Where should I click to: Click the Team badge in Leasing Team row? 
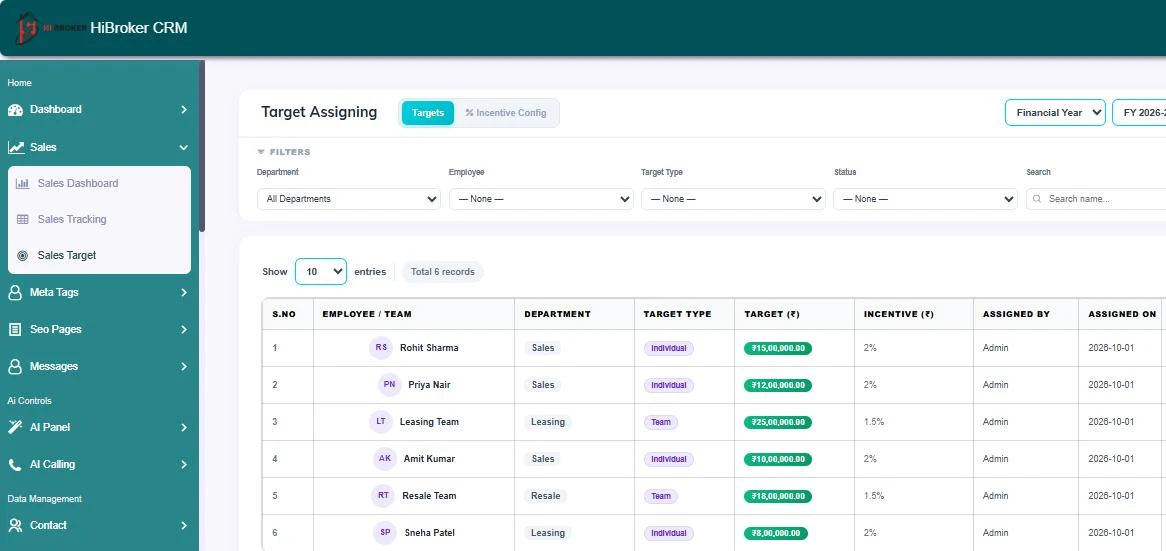(661, 422)
